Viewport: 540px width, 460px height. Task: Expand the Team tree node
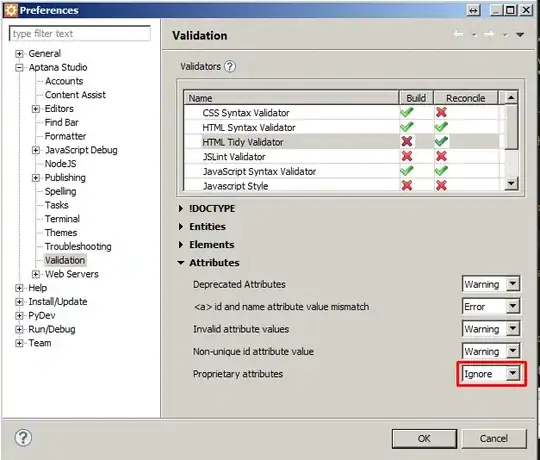tap(19, 343)
